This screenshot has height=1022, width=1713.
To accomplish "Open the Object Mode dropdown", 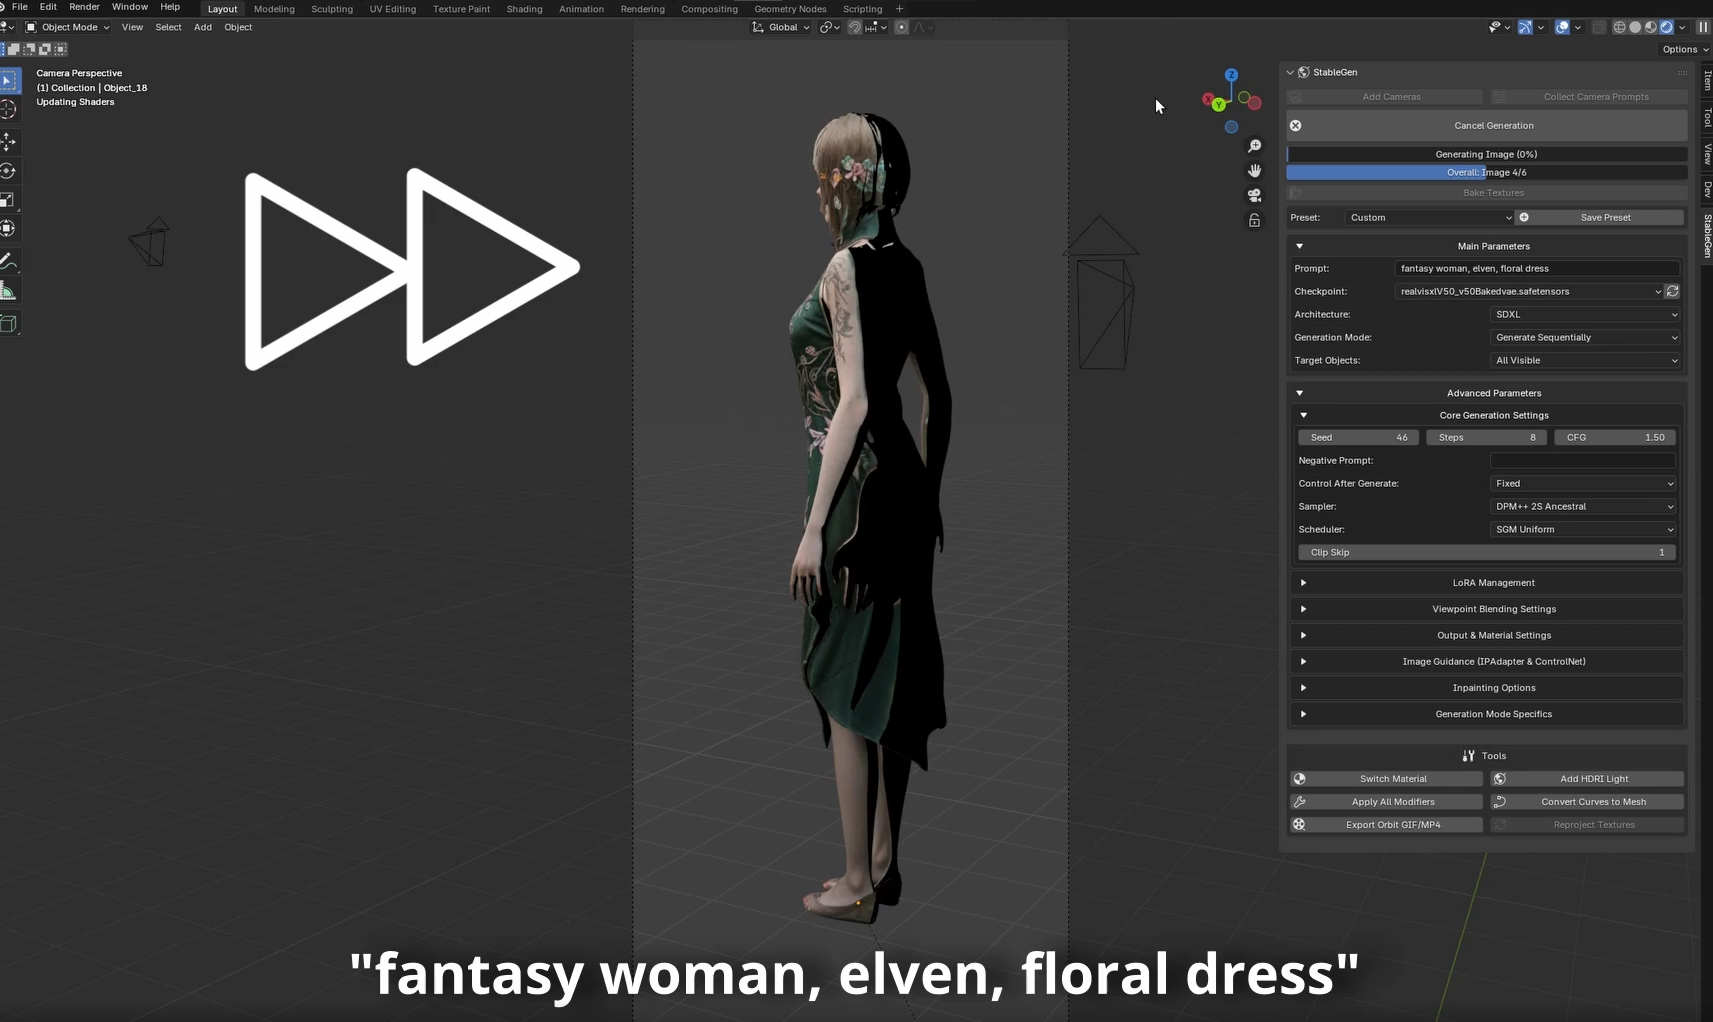I will coord(67,27).
